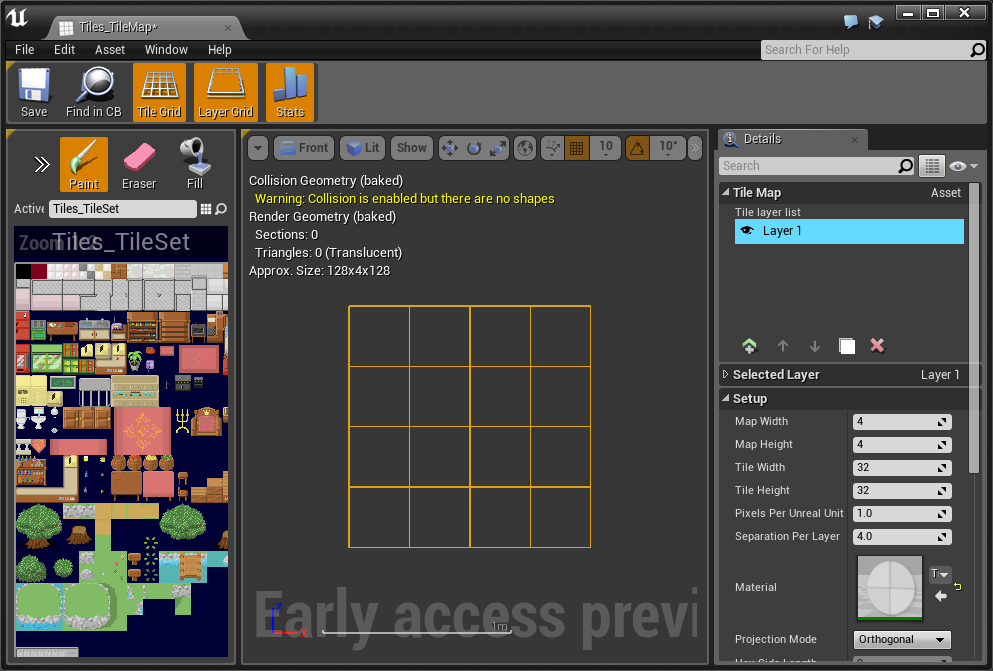Toggle grid snapping in the viewport toolbar
This screenshot has height=671, width=993.
pos(576,147)
